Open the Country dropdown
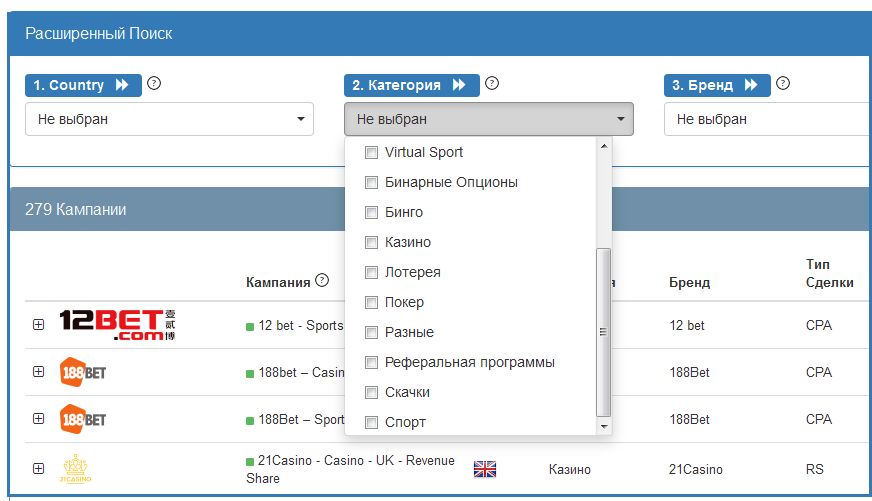This screenshot has width=872, height=501. click(169, 119)
